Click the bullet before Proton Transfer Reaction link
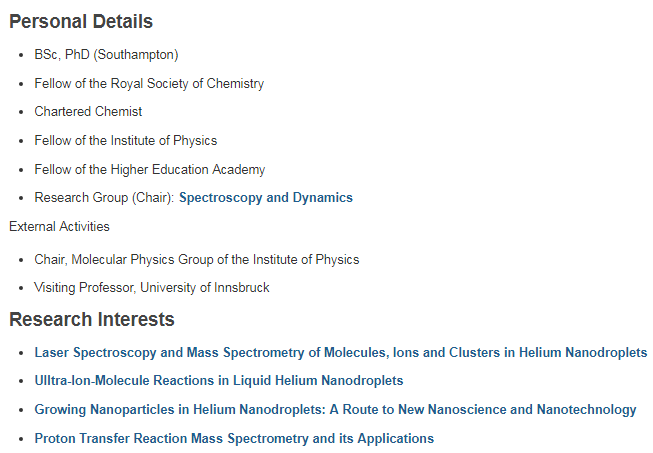This screenshot has height=453, width=653. tap(22, 439)
